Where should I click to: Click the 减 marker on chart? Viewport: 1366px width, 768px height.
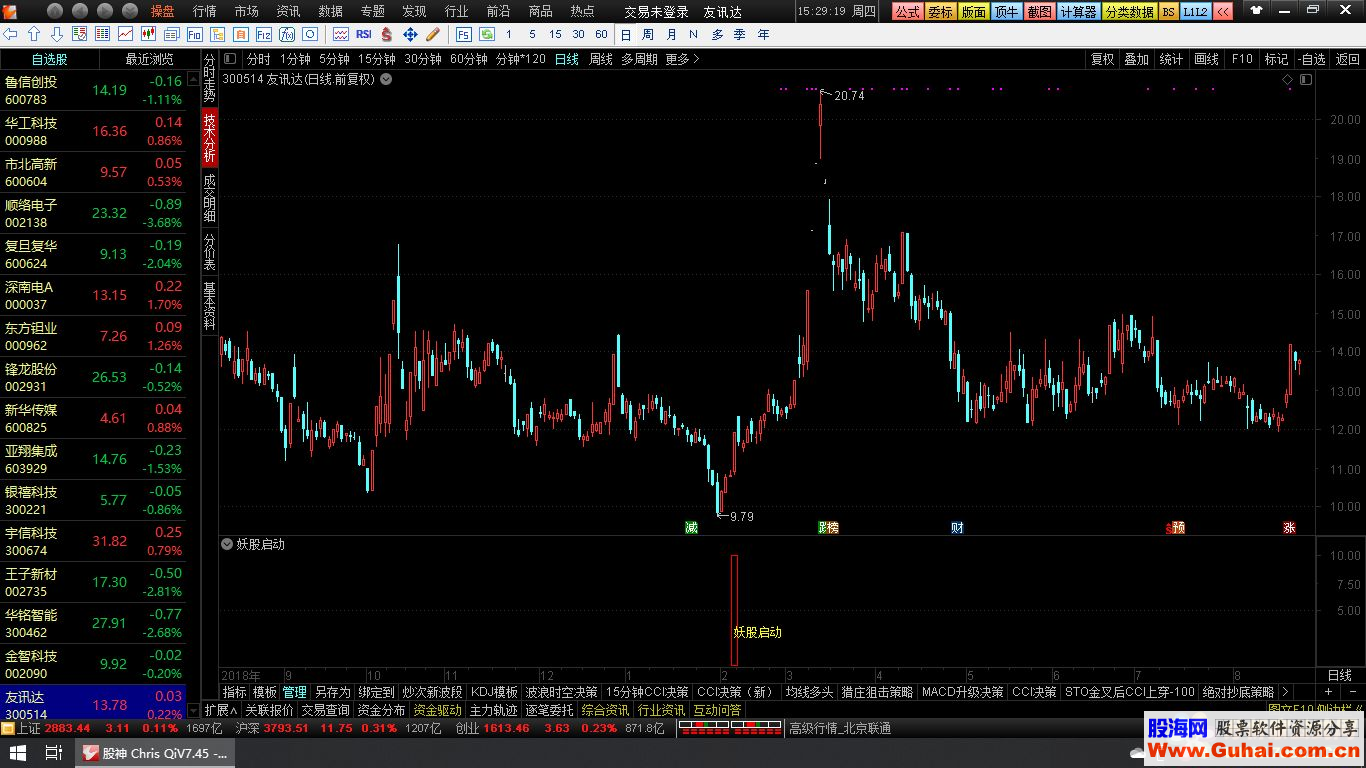pyautogui.click(x=691, y=527)
